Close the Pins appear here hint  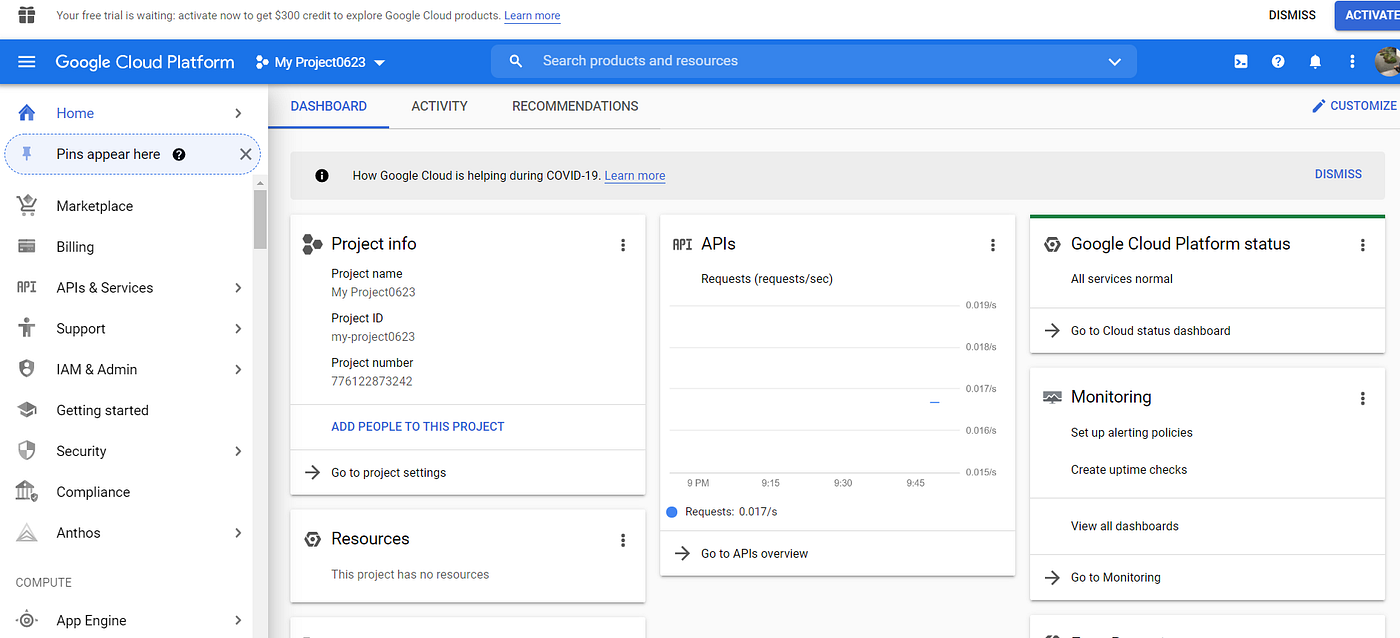[246, 154]
